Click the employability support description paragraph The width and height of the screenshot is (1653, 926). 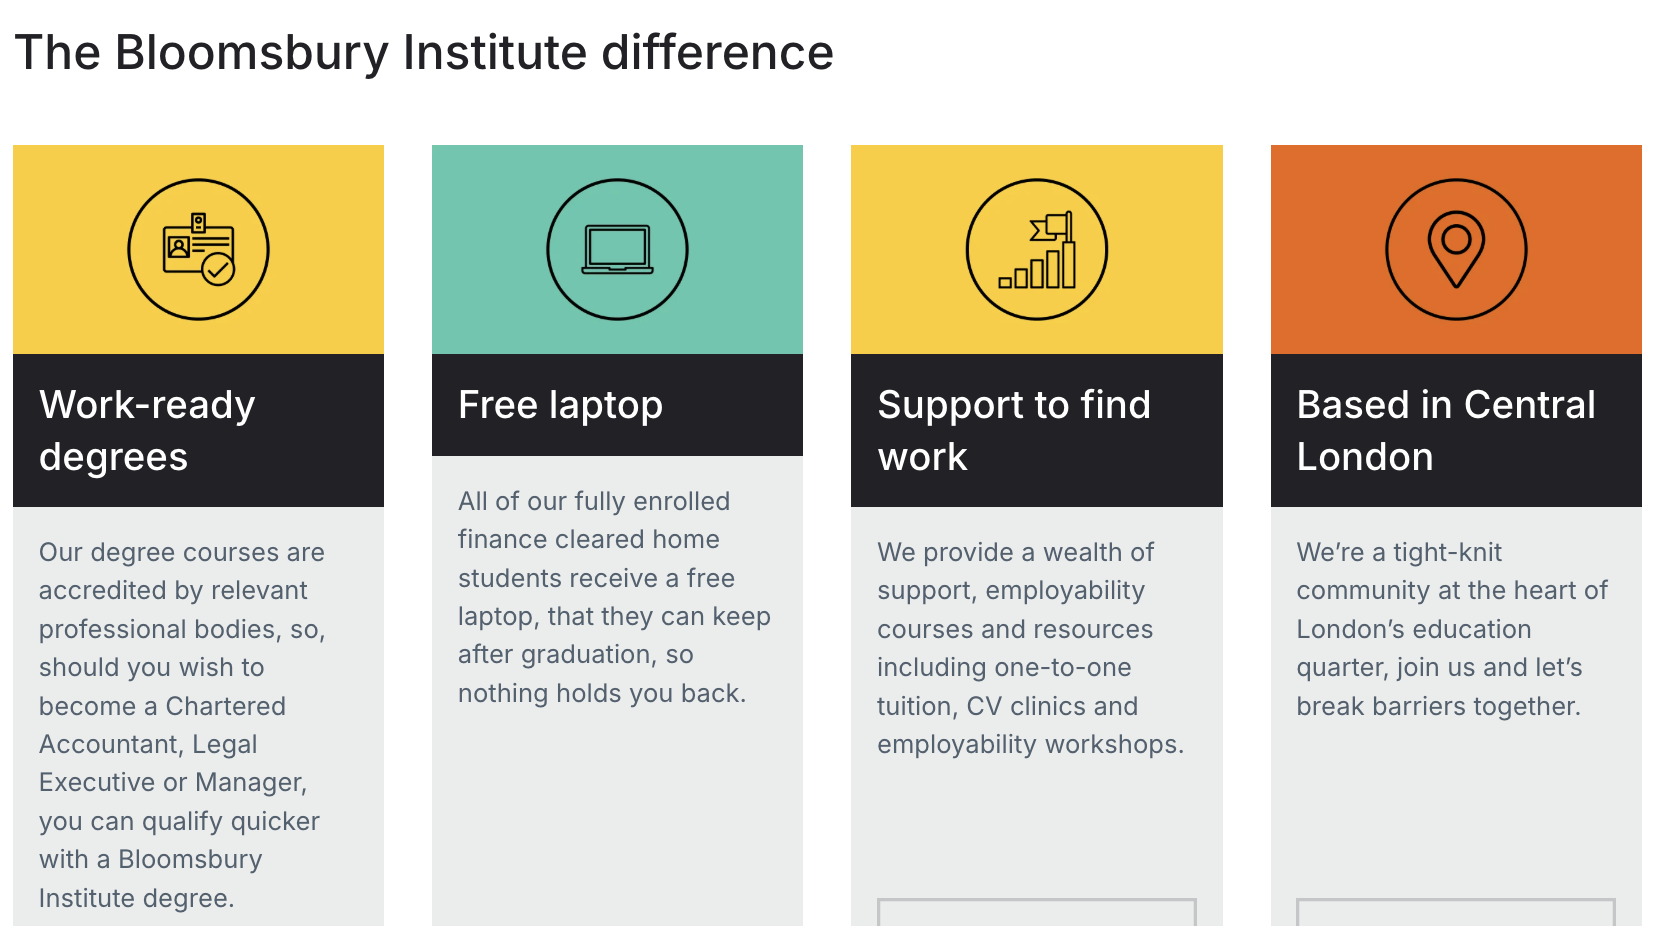pyautogui.click(x=1030, y=648)
